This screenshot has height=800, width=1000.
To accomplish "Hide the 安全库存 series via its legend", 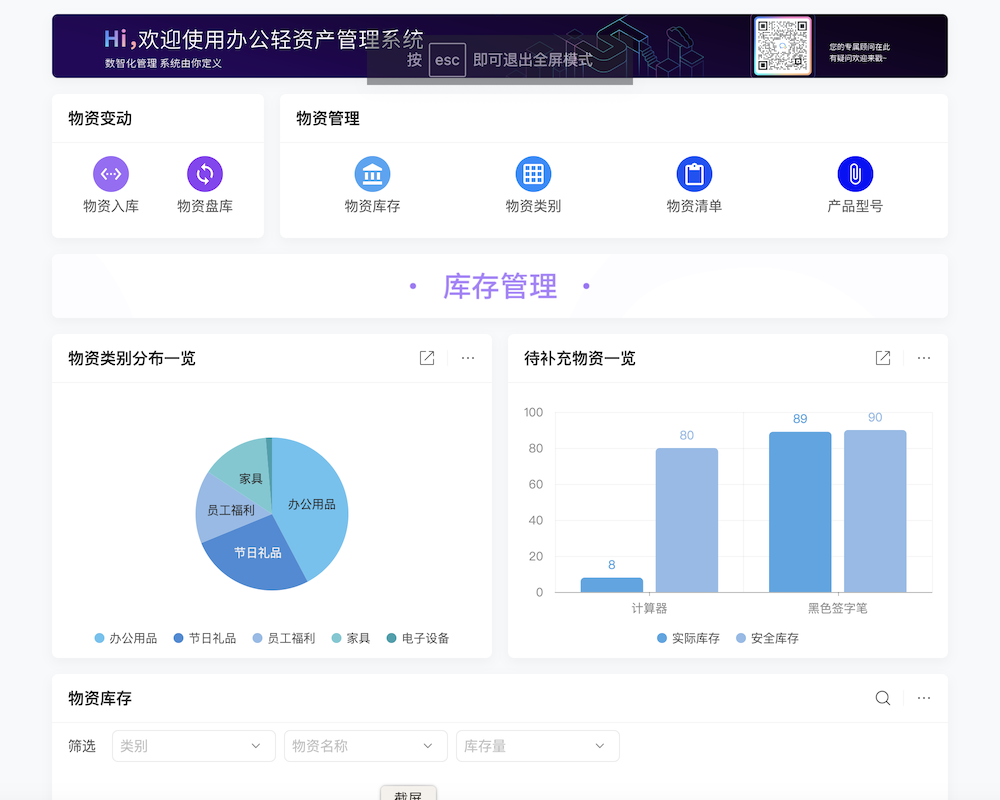I will tap(768, 637).
